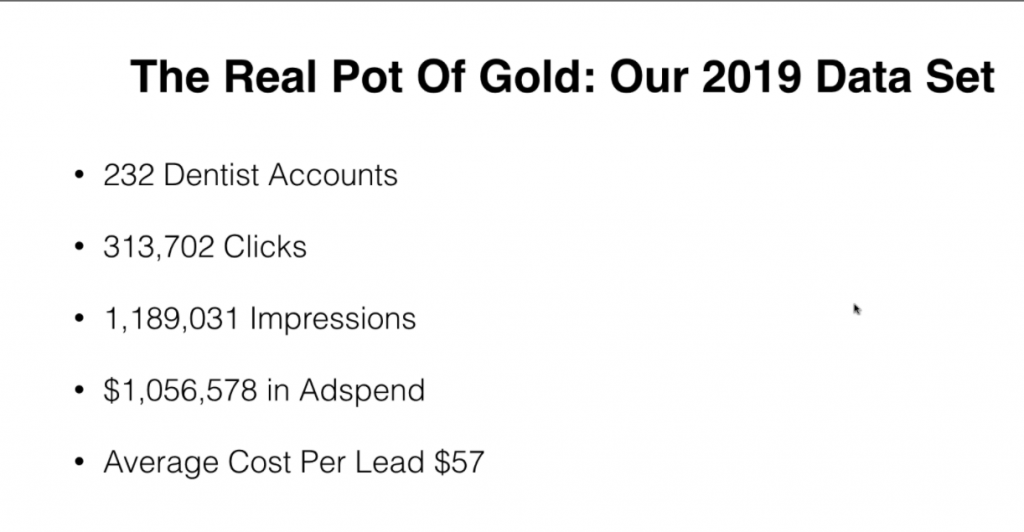Click the word "Impressions"

click(332, 319)
